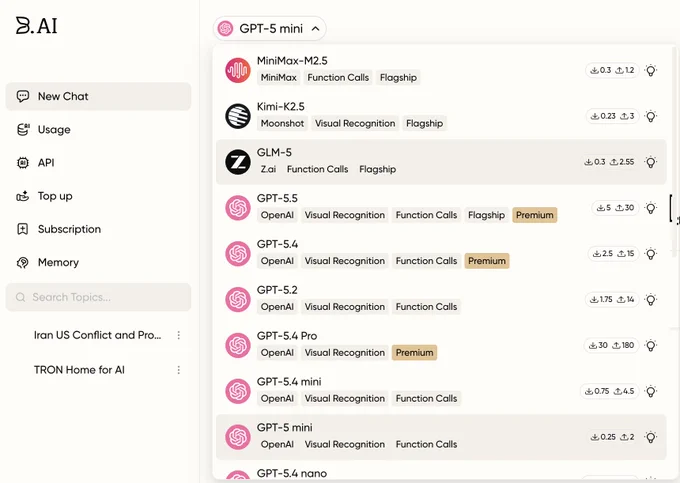Image resolution: width=680 pixels, height=483 pixels.
Task: Click the Z.ai tag on GLM-5
Action: [x=268, y=170]
